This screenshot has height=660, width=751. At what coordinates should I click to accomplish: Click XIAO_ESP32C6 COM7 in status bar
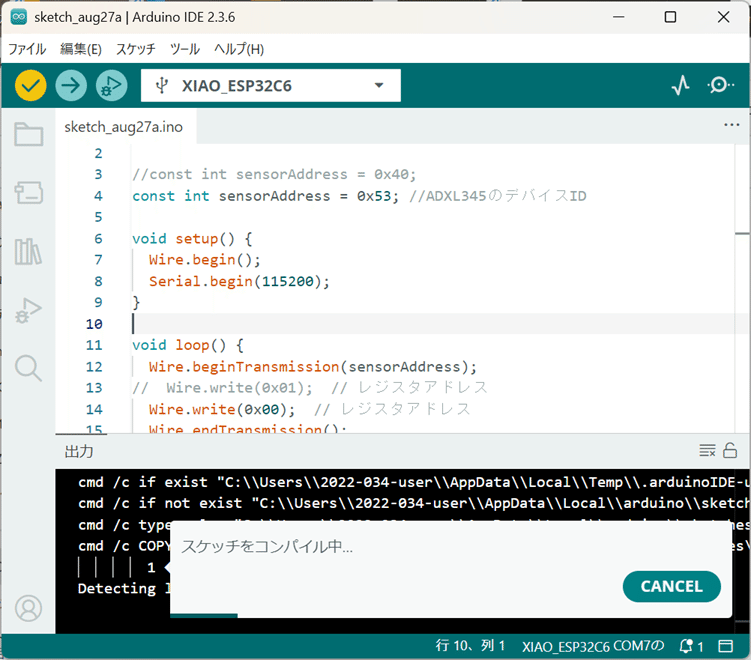coord(593,647)
